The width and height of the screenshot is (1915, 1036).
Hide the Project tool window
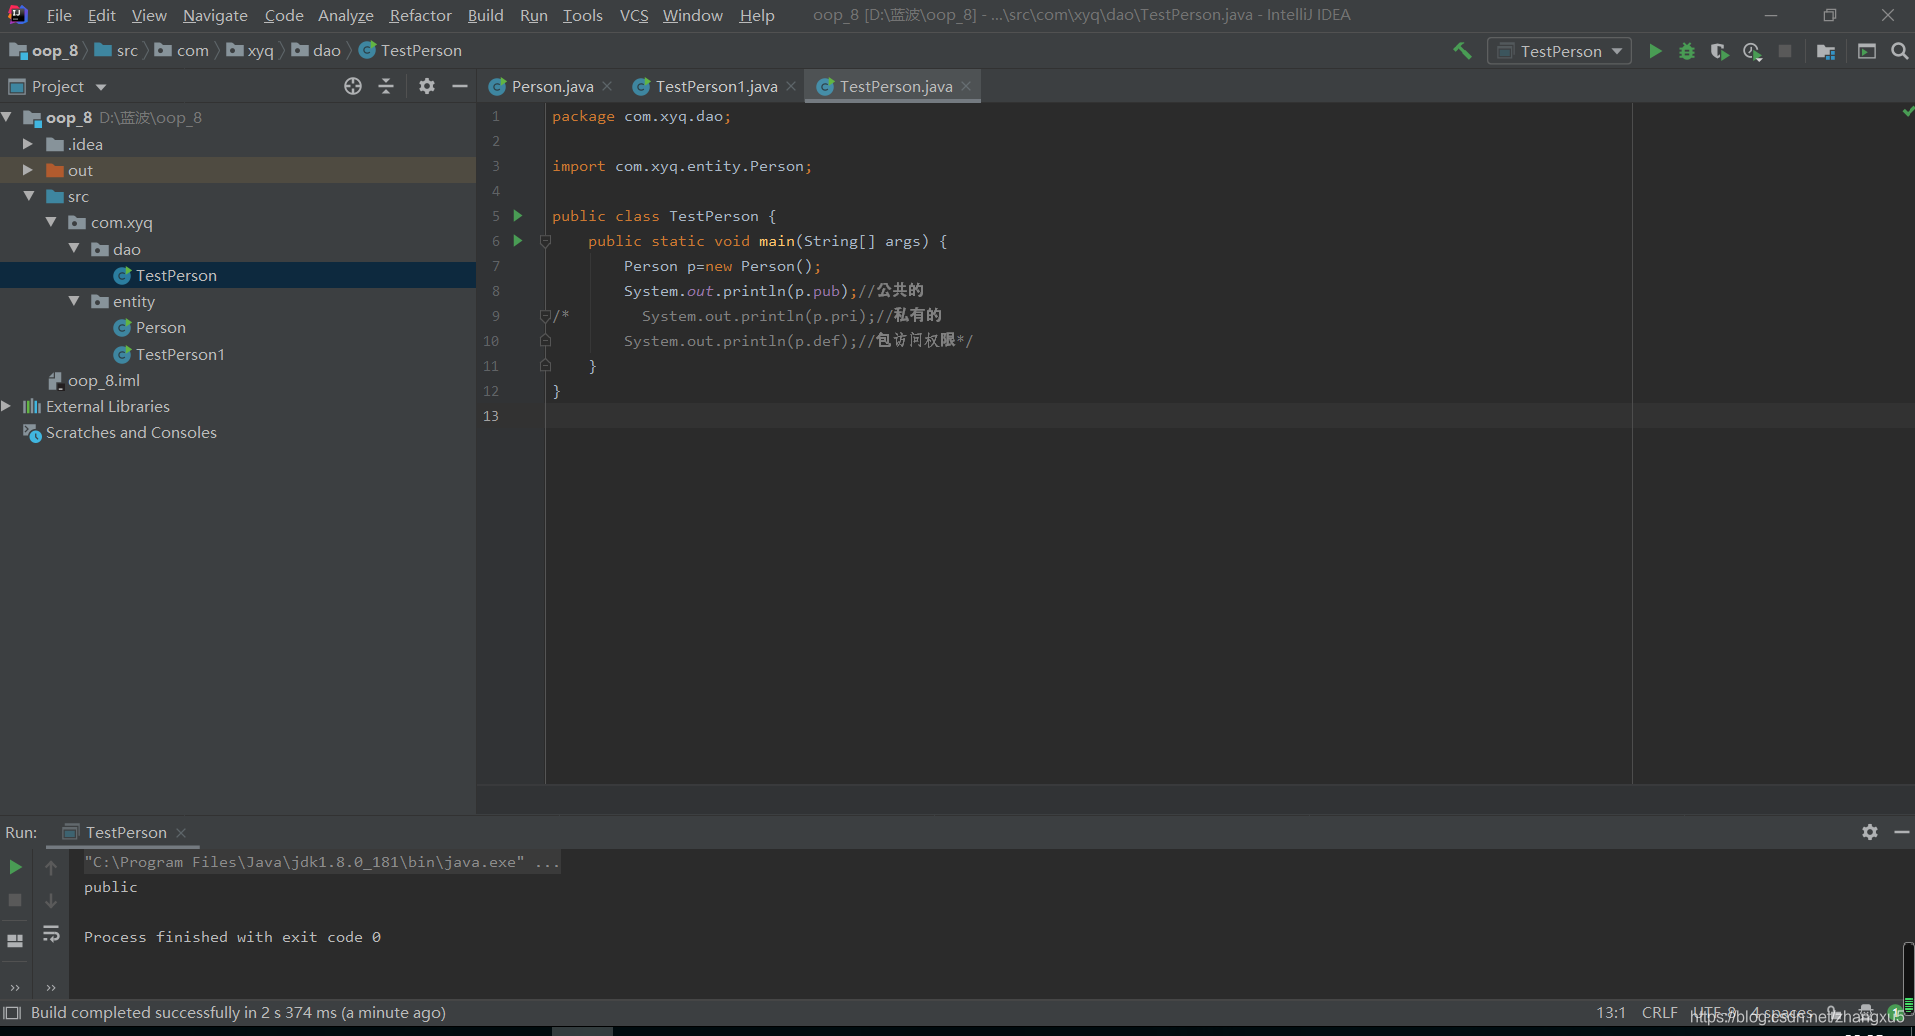[x=460, y=86]
